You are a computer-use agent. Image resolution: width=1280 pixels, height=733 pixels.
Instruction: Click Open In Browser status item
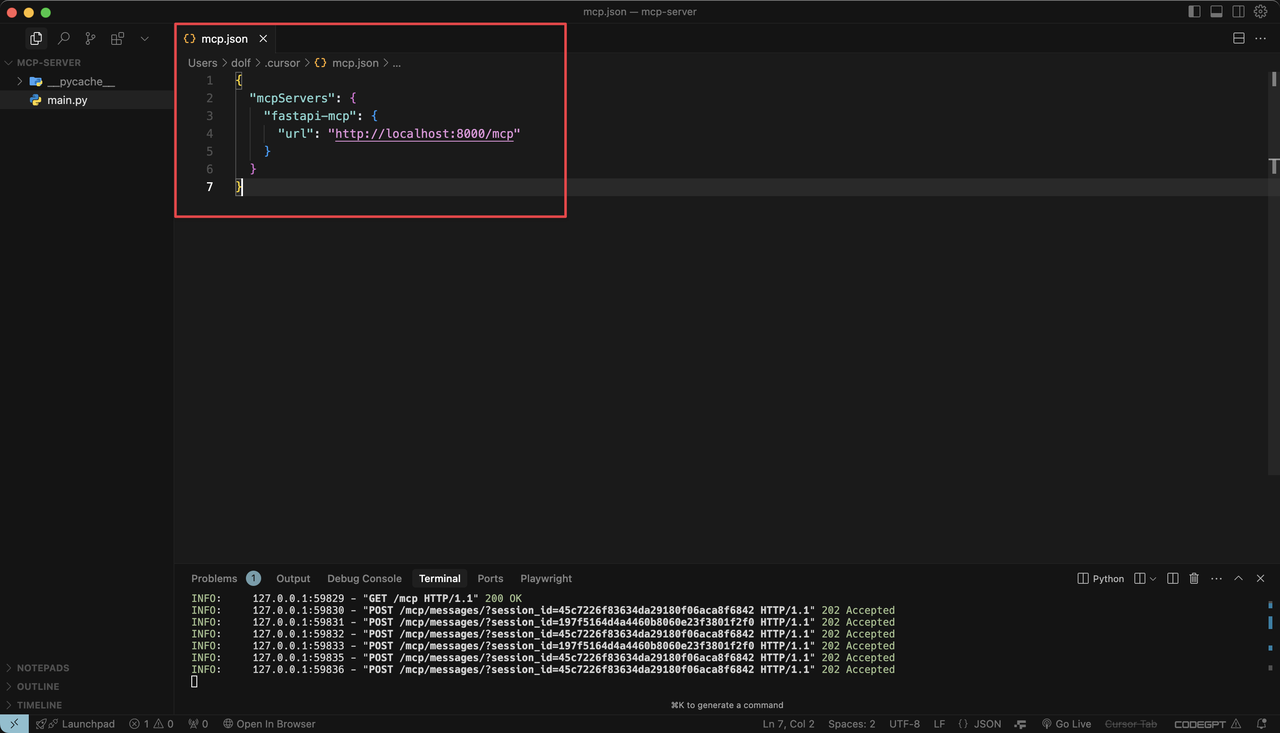269,723
